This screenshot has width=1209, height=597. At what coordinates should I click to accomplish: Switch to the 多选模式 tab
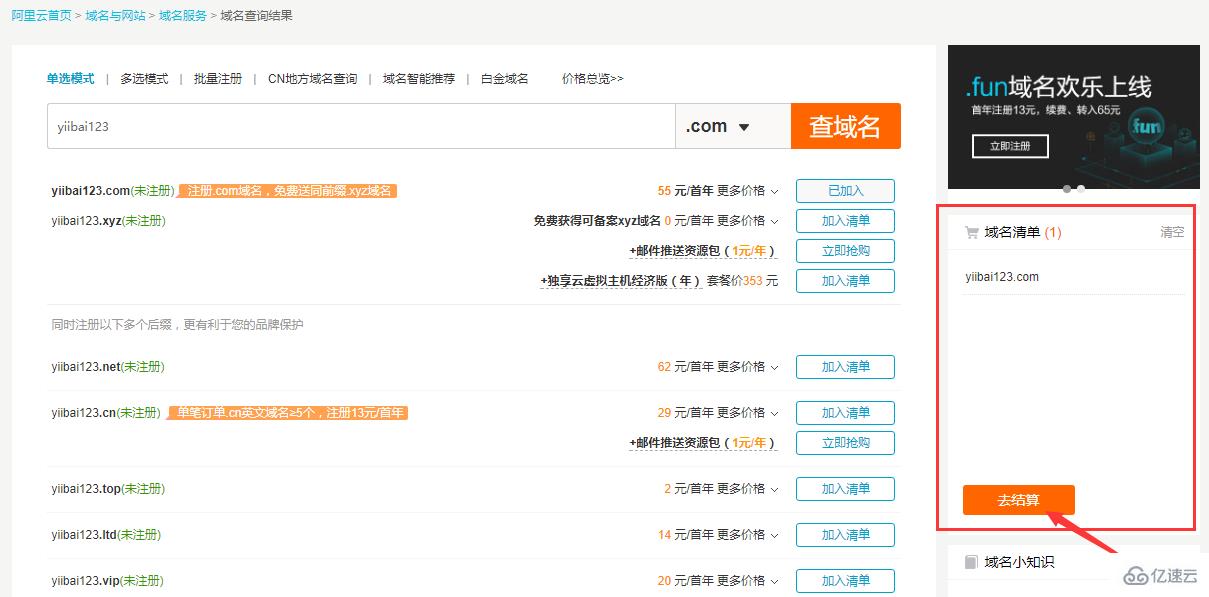tap(143, 78)
